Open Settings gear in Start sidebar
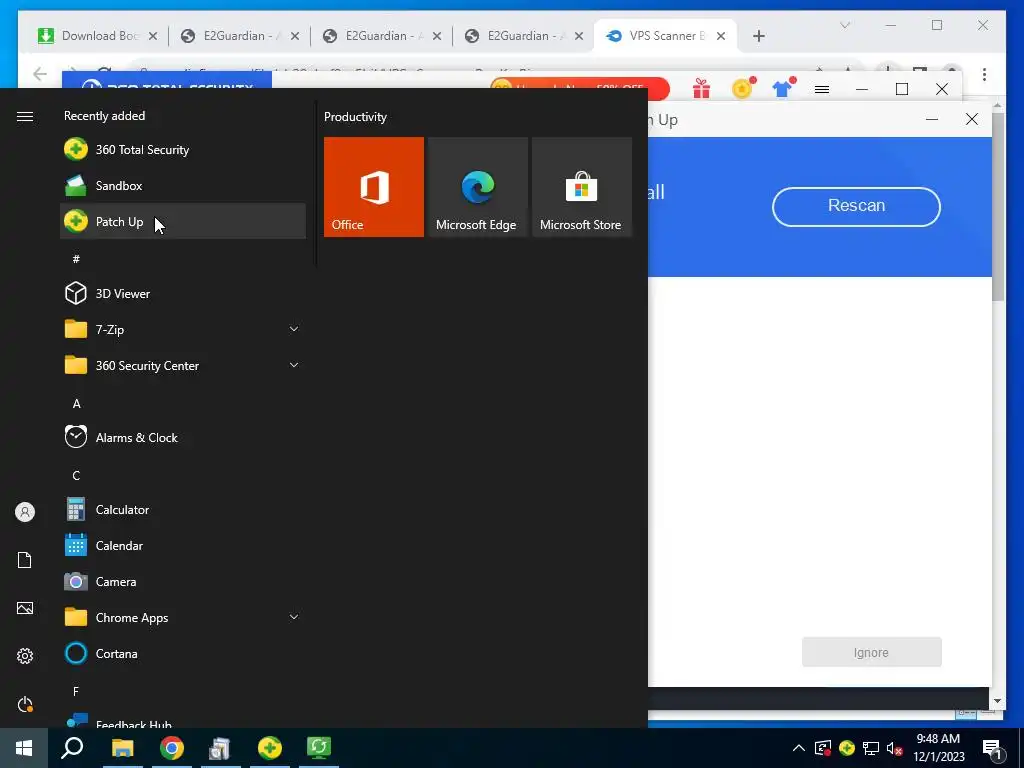The image size is (1024, 768). click(25, 656)
